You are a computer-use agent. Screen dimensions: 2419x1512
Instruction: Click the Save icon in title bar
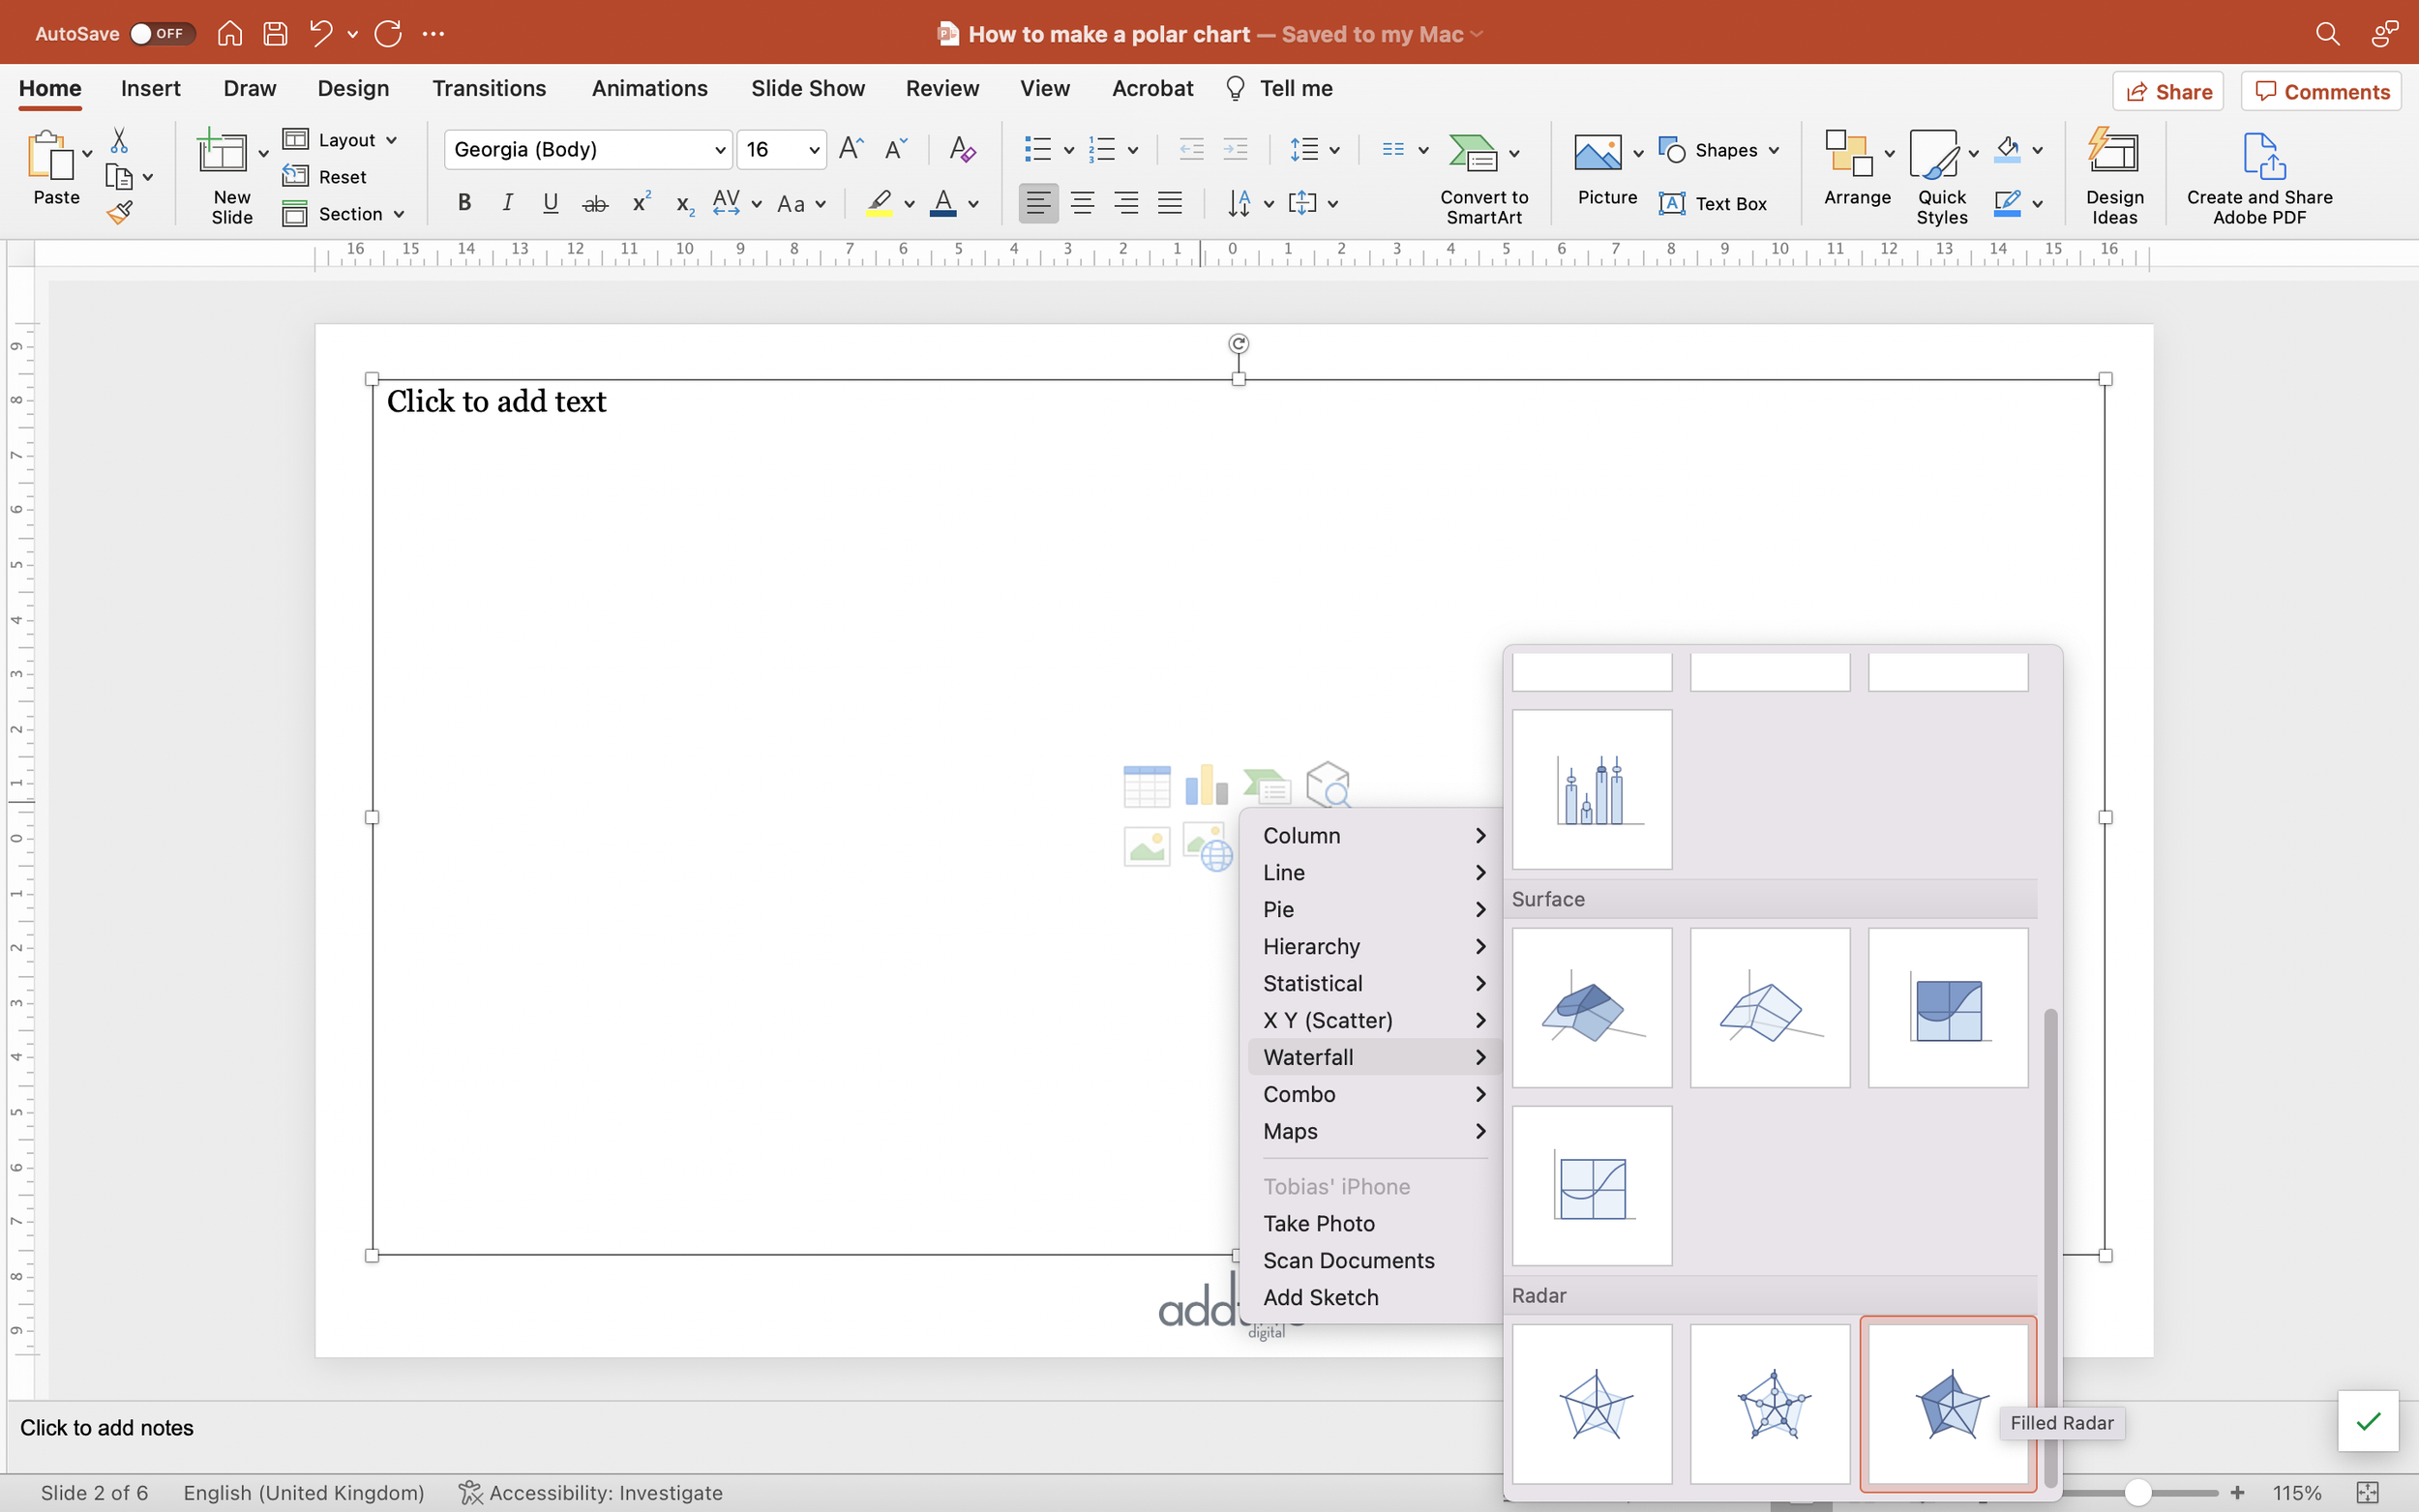pos(275,34)
